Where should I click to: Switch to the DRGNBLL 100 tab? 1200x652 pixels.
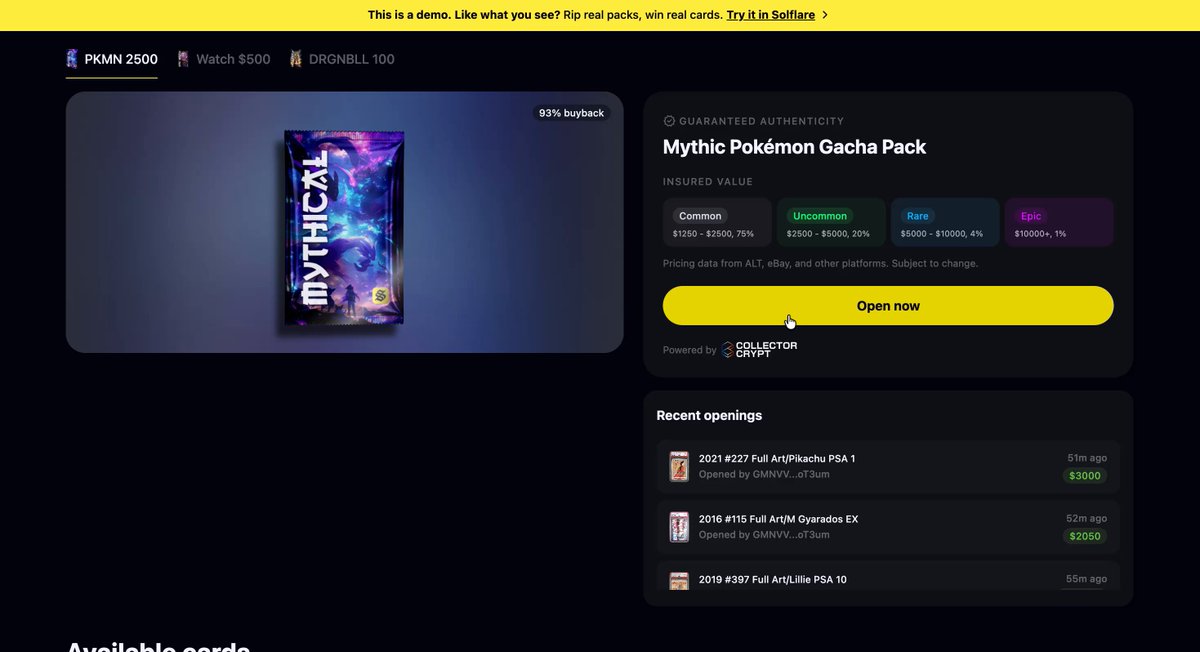point(342,59)
